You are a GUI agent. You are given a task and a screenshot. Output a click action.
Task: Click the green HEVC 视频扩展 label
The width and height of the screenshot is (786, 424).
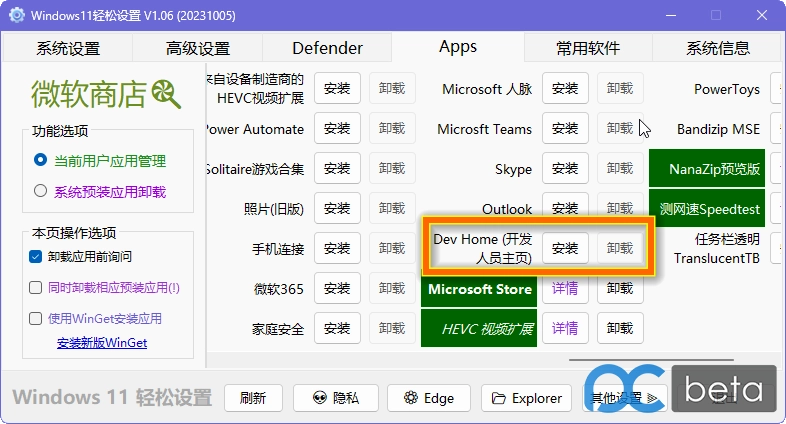click(479, 328)
